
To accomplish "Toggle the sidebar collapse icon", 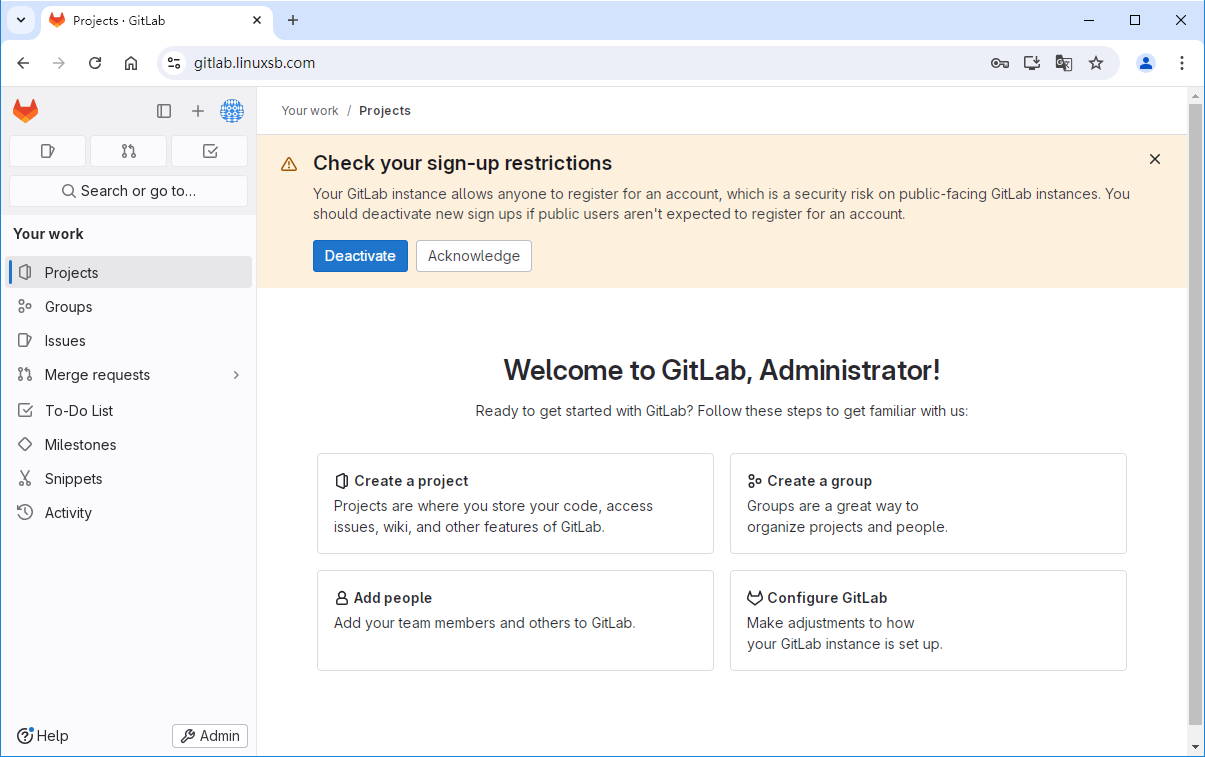I will pyautogui.click(x=164, y=111).
